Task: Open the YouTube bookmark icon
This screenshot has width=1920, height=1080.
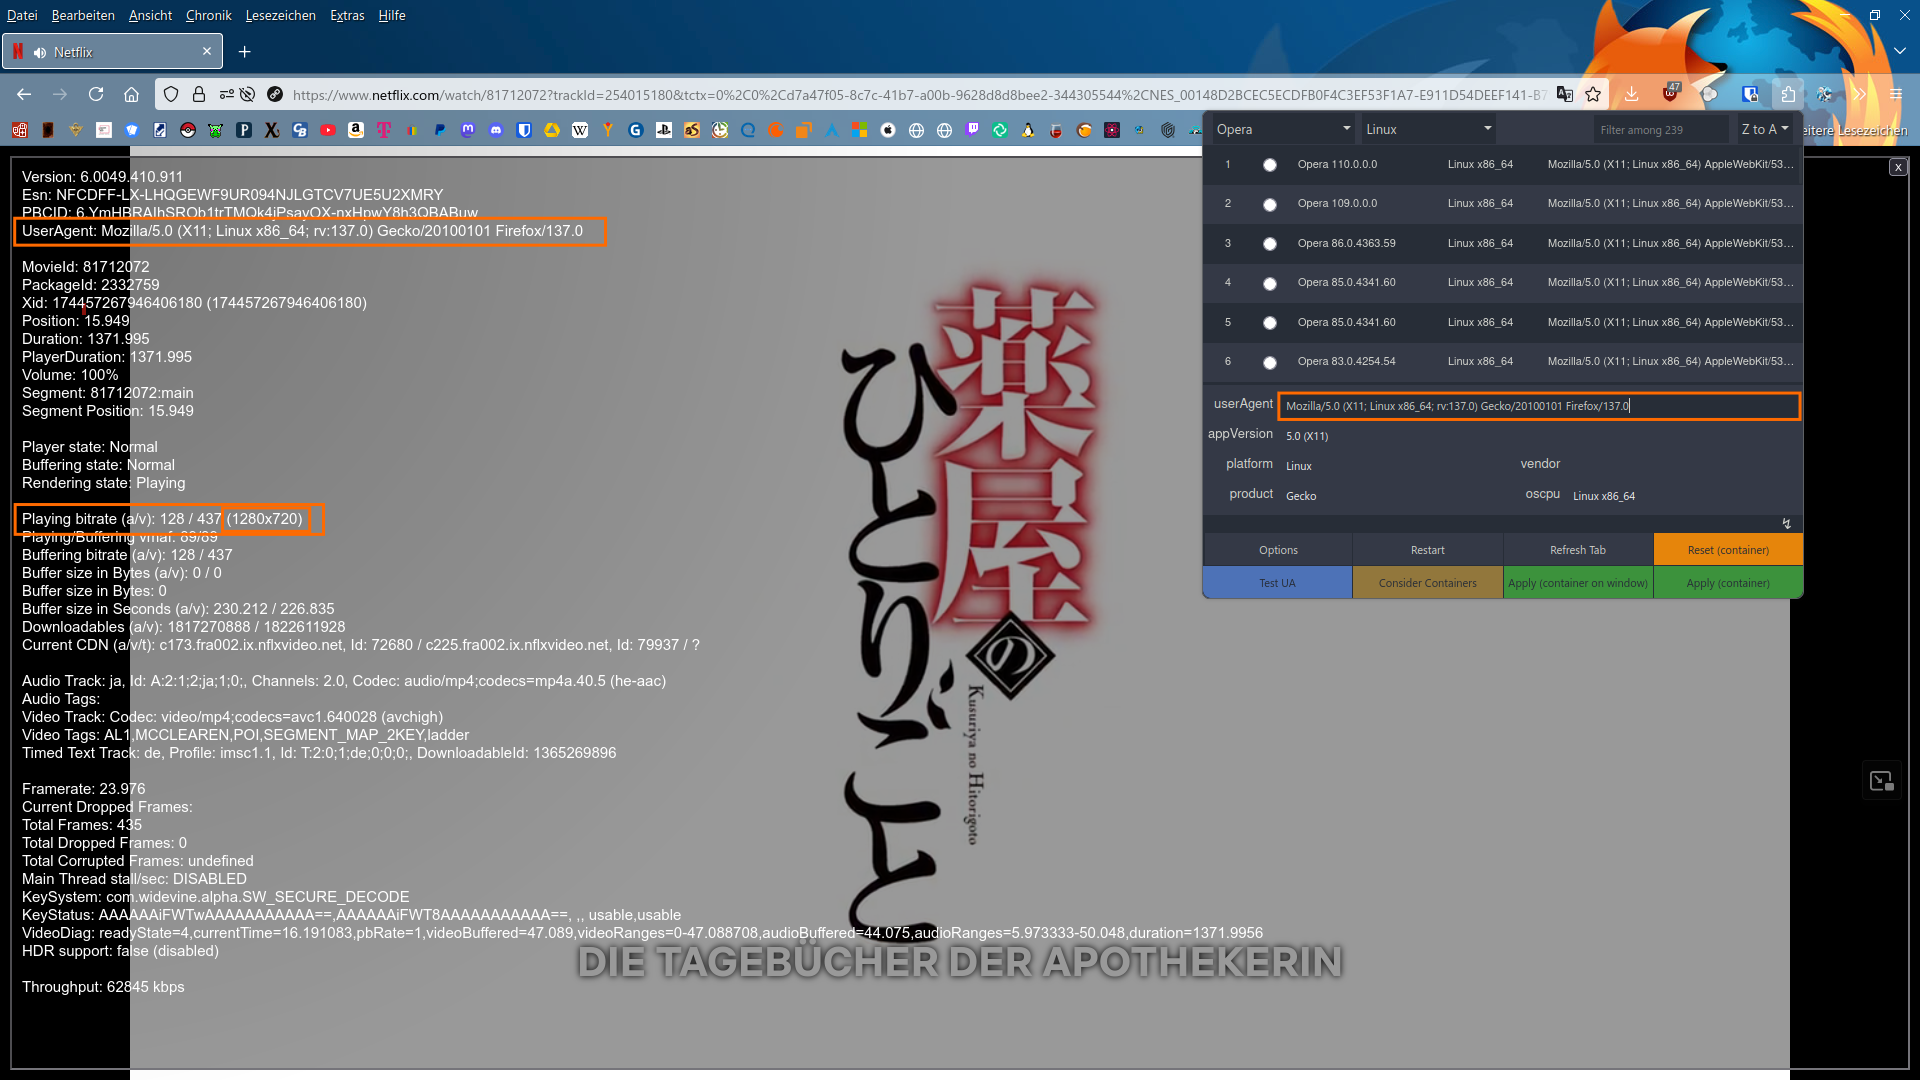Action: coord(328,130)
